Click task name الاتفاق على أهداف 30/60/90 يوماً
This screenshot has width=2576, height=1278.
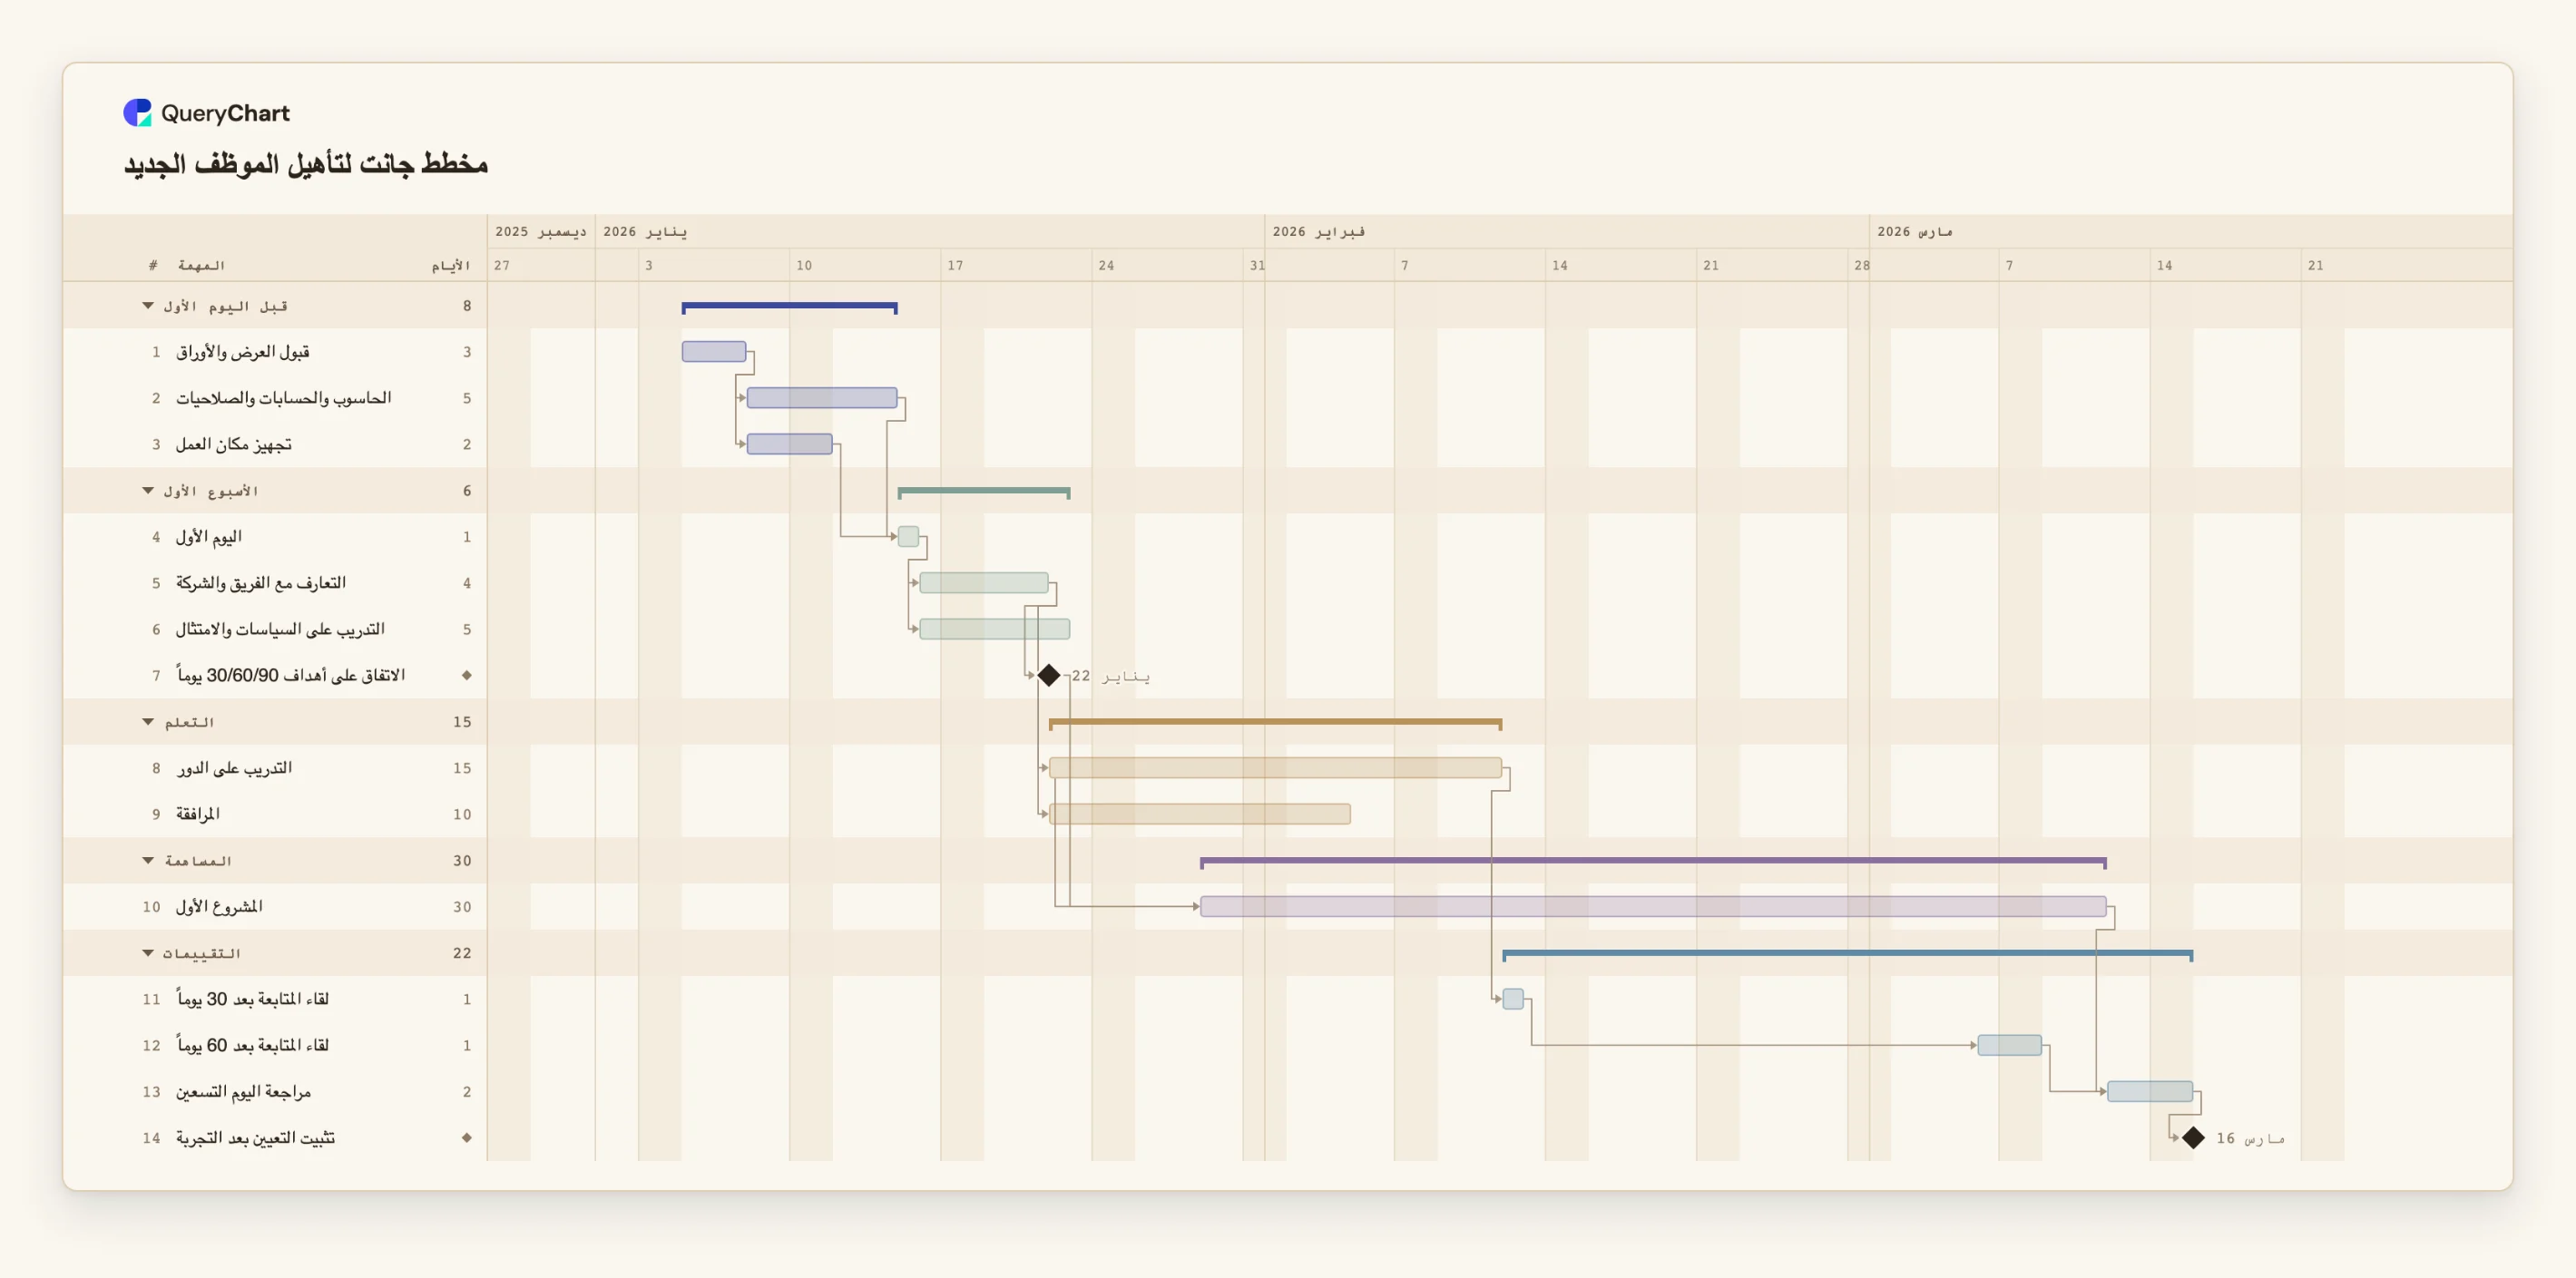pyautogui.click(x=291, y=676)
